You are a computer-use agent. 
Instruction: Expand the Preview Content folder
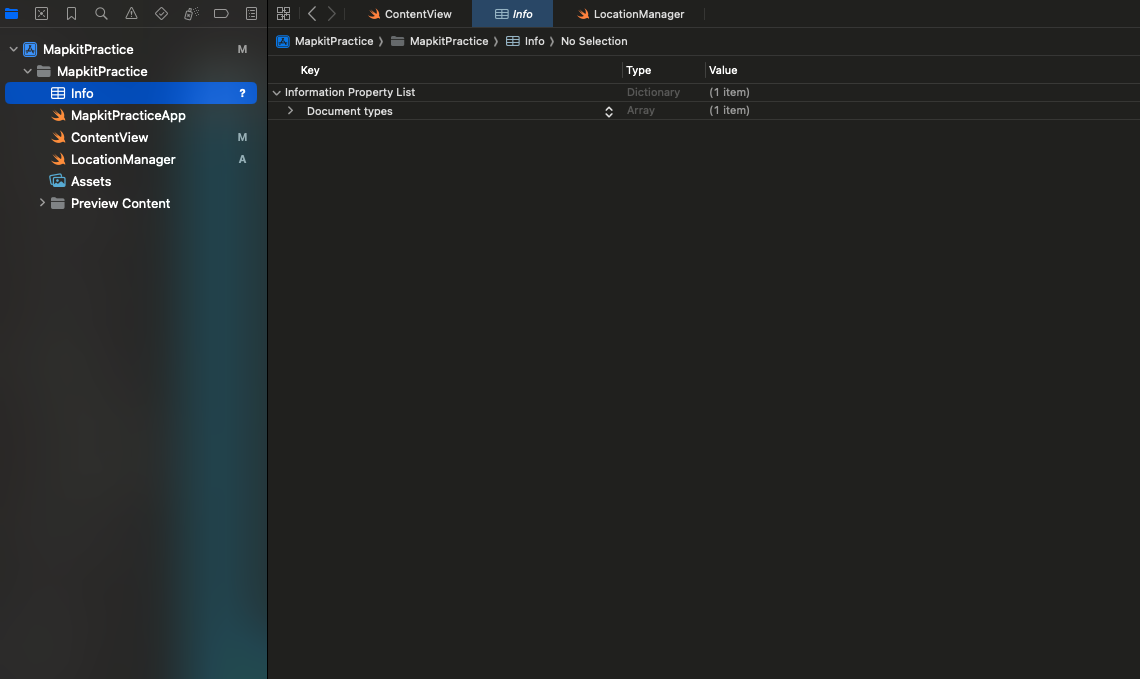pos(42,203)
